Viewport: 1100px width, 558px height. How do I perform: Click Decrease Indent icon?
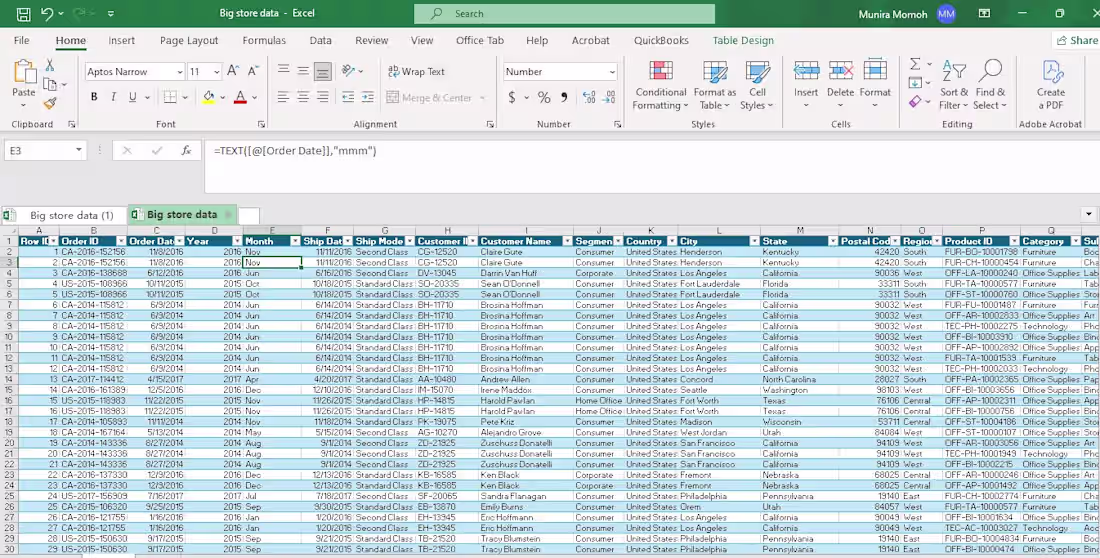[348, 98]
